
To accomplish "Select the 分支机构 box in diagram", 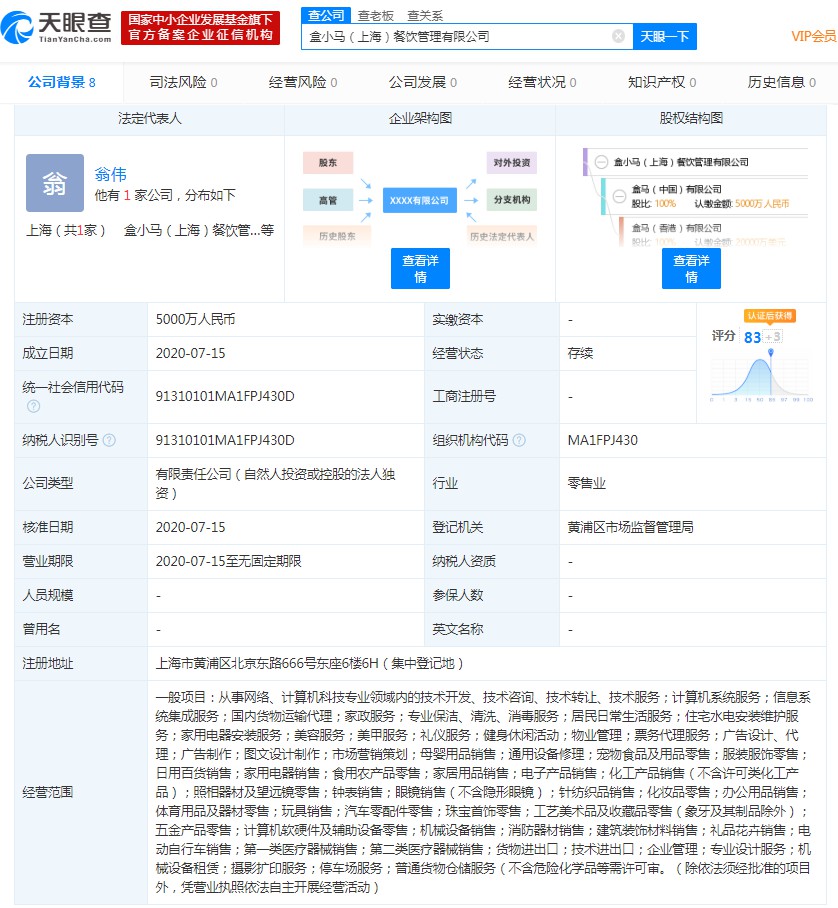I will point(512,200).
